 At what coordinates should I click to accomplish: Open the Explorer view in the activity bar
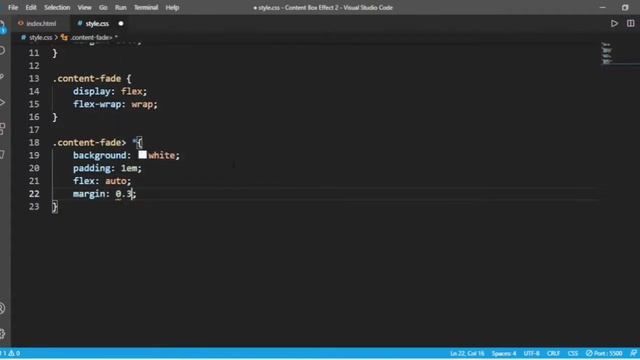coord(2,27)
